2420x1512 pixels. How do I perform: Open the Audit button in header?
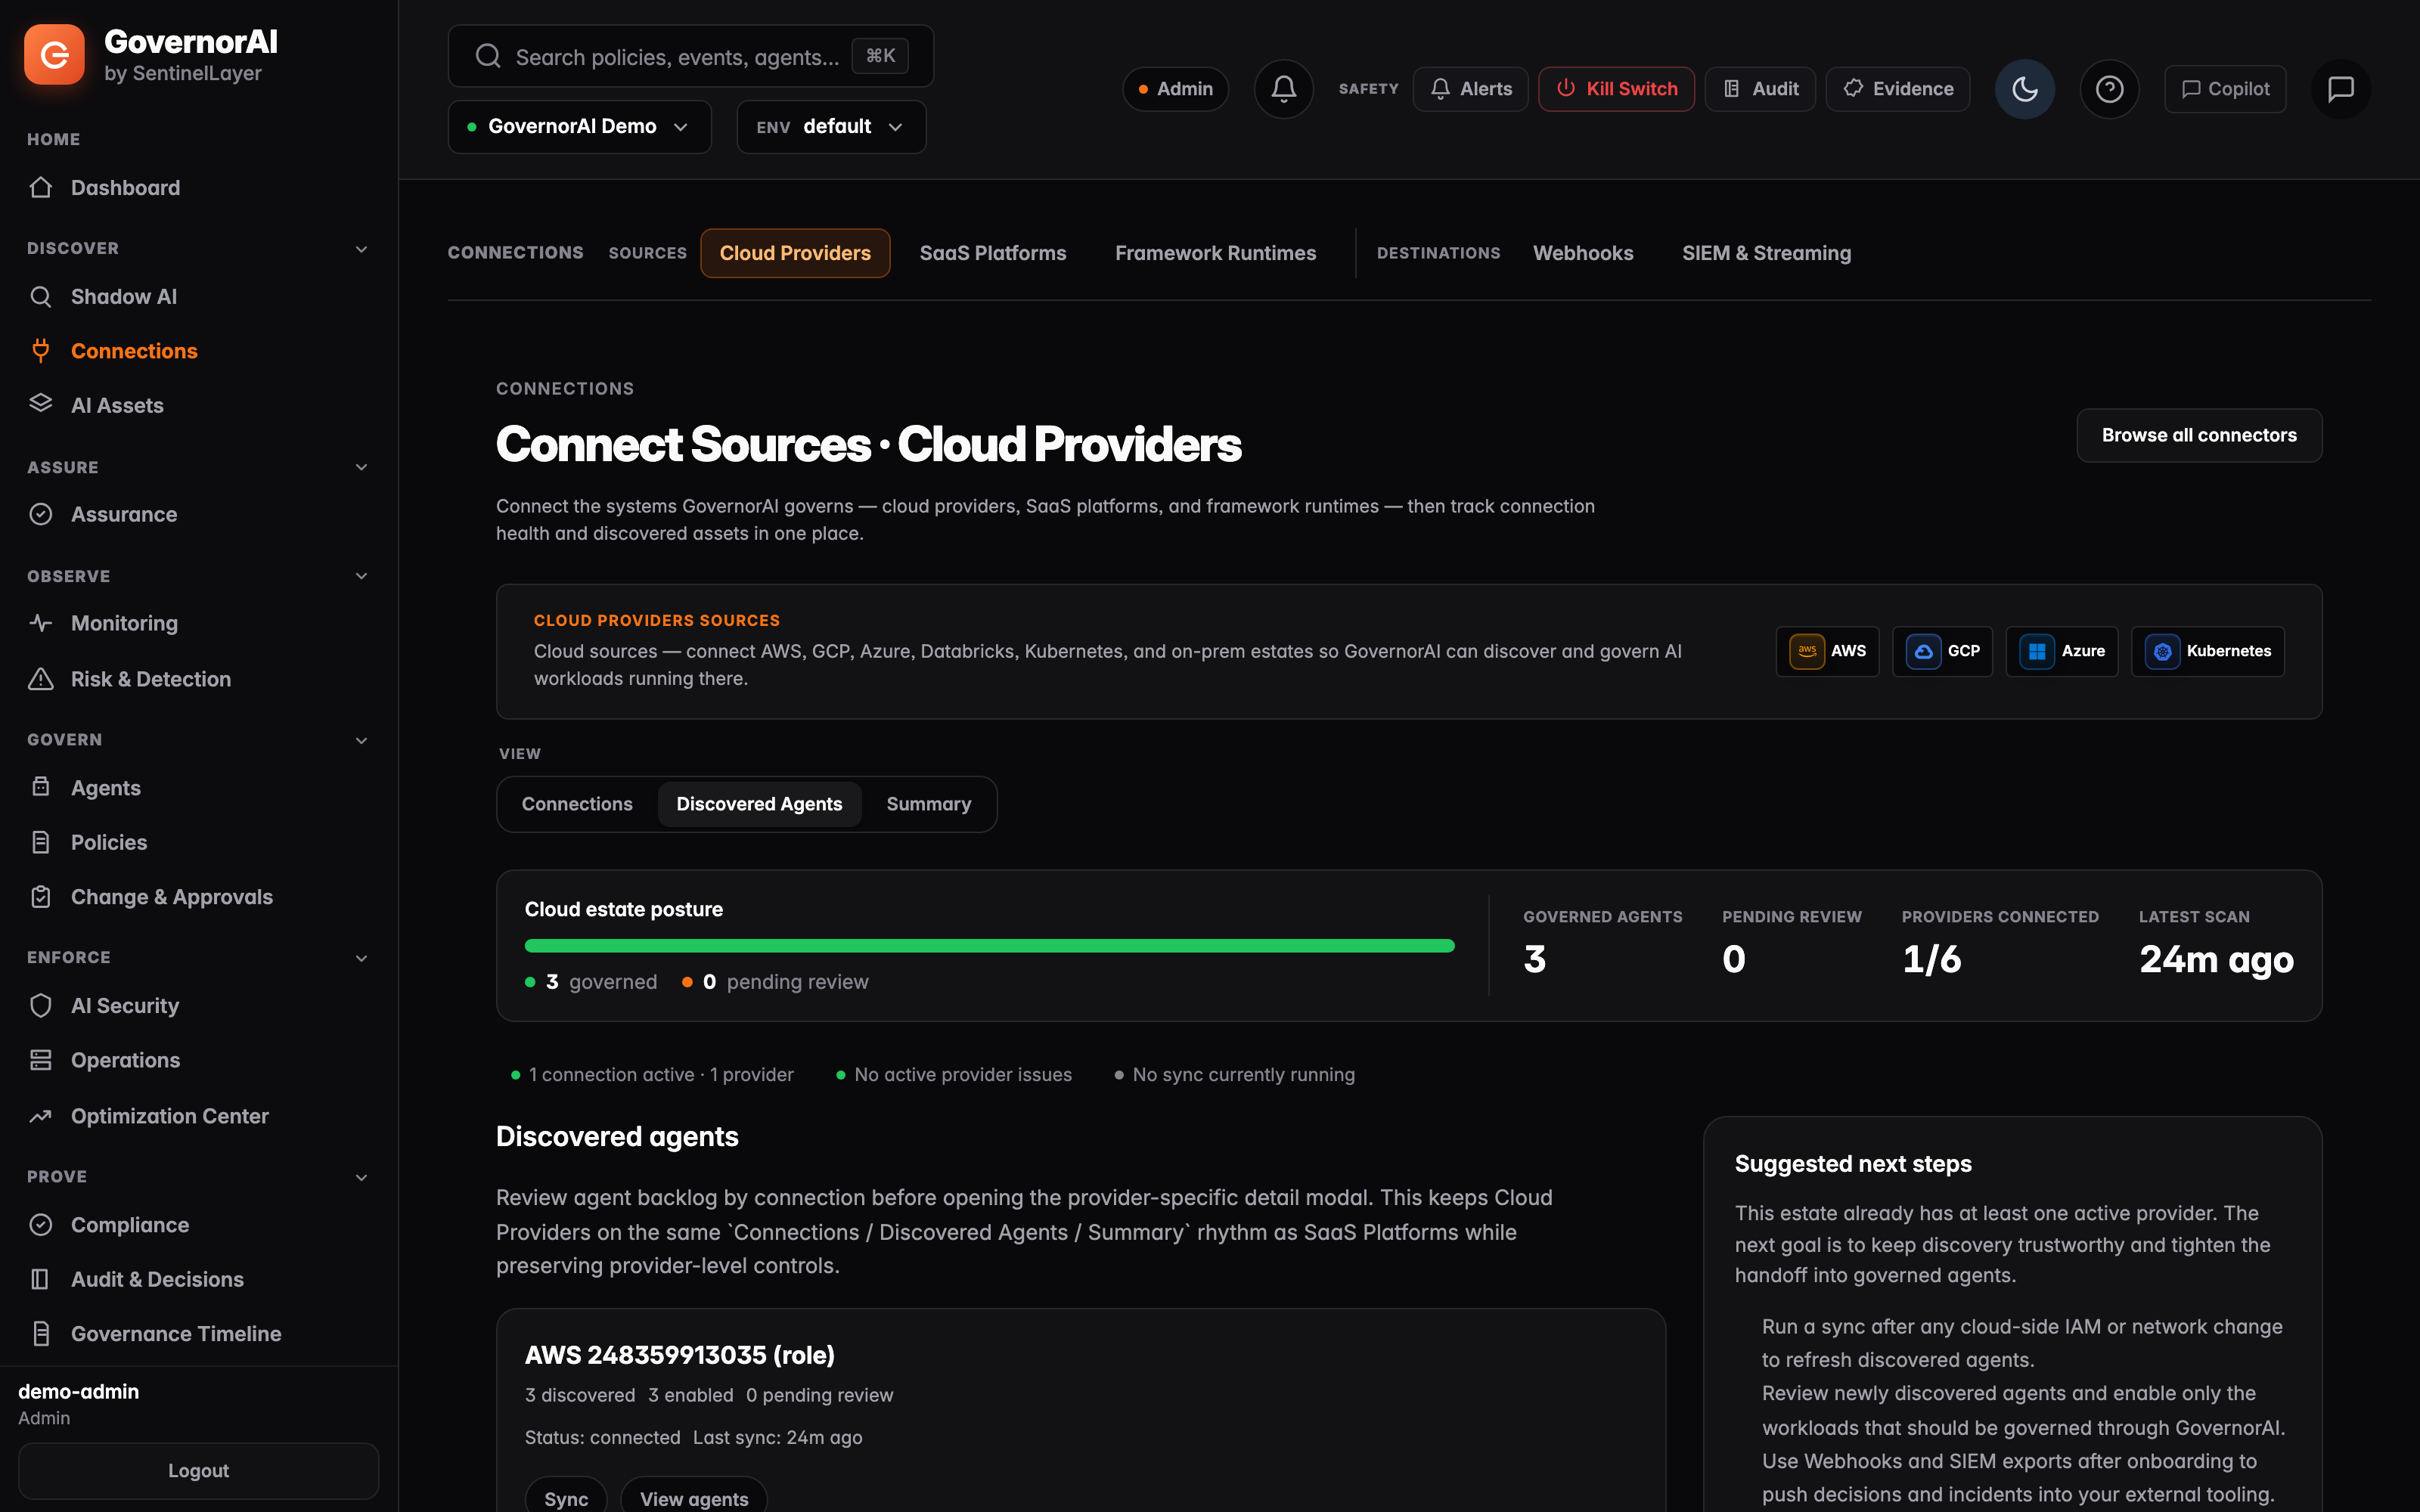coord(1760,89)
